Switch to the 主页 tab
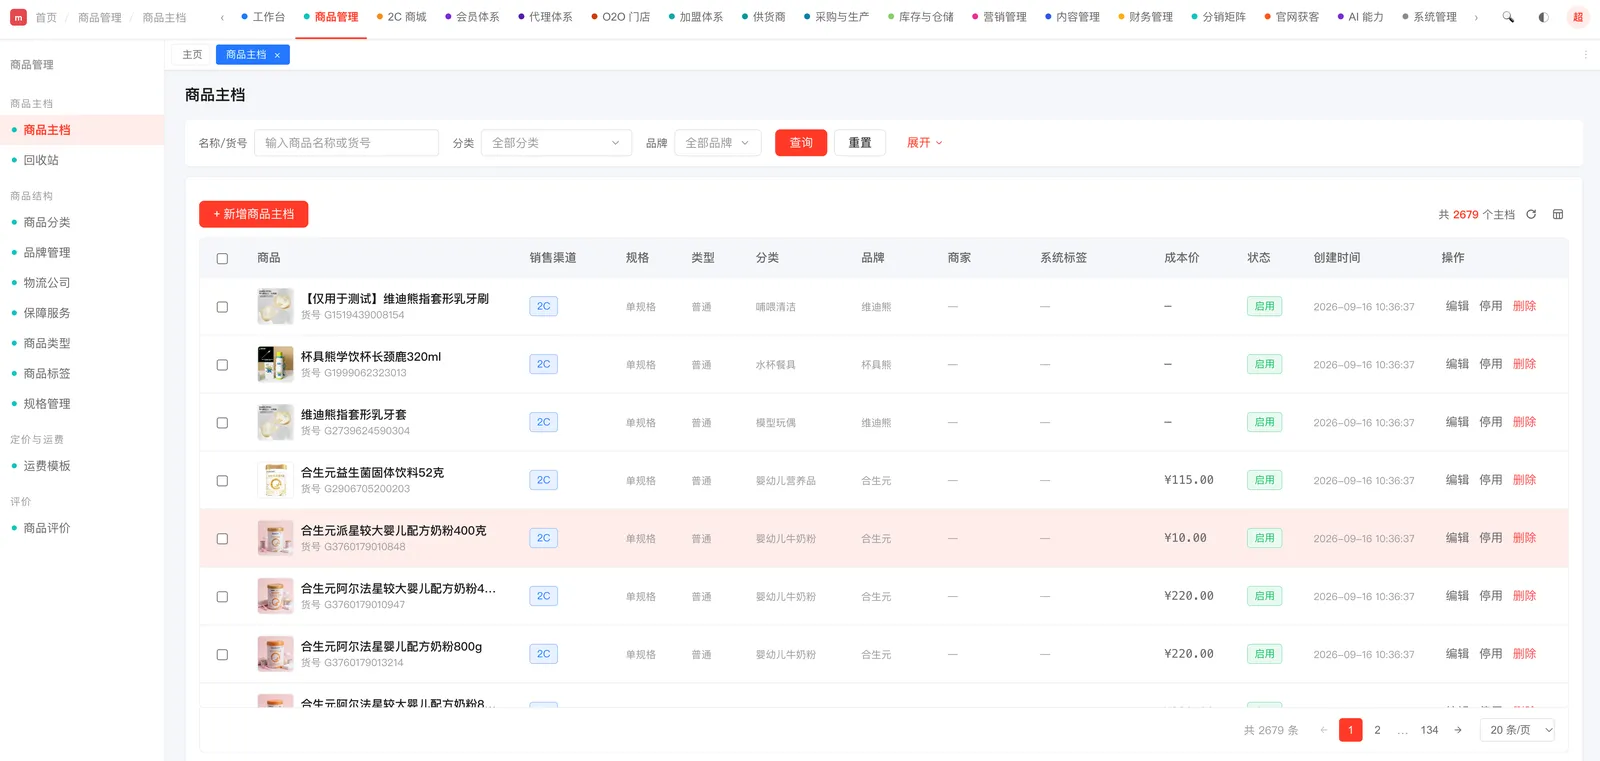 pos(192,55)
